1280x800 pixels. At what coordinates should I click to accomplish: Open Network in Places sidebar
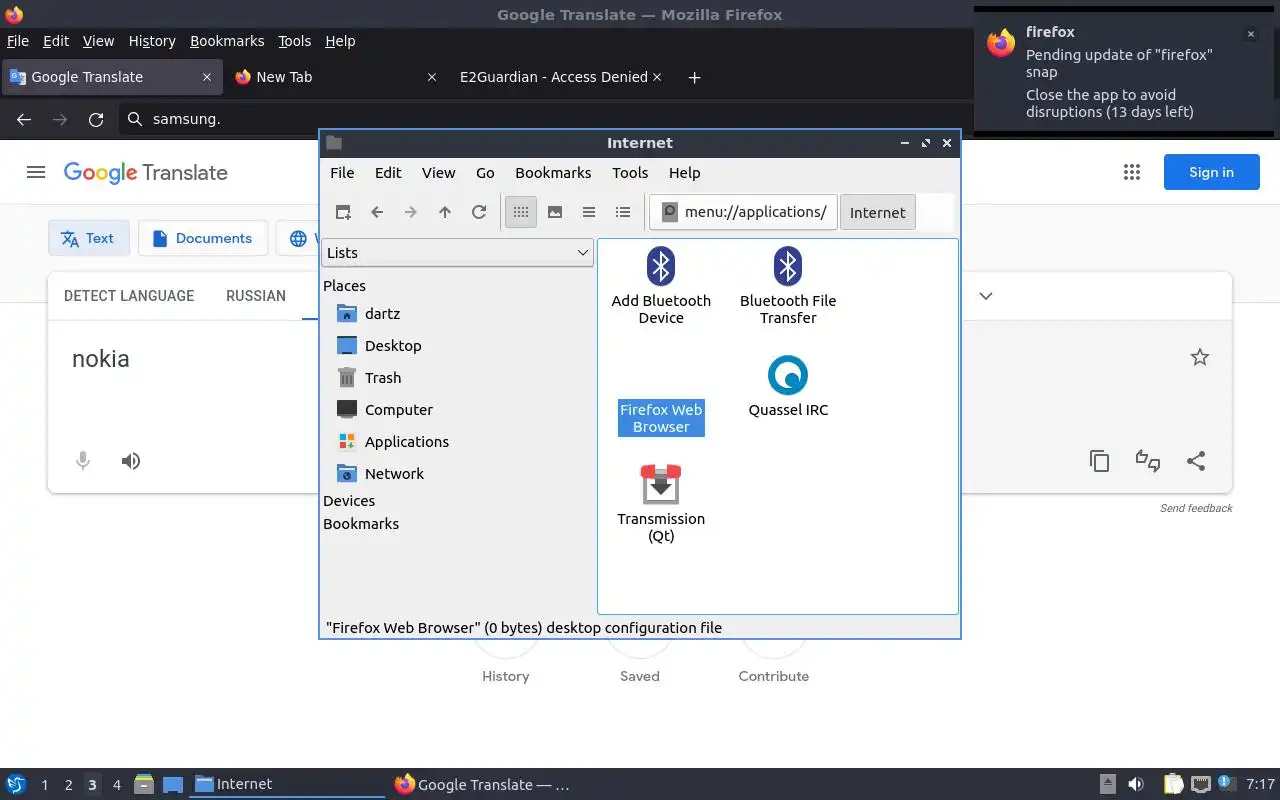pos(380,474)
